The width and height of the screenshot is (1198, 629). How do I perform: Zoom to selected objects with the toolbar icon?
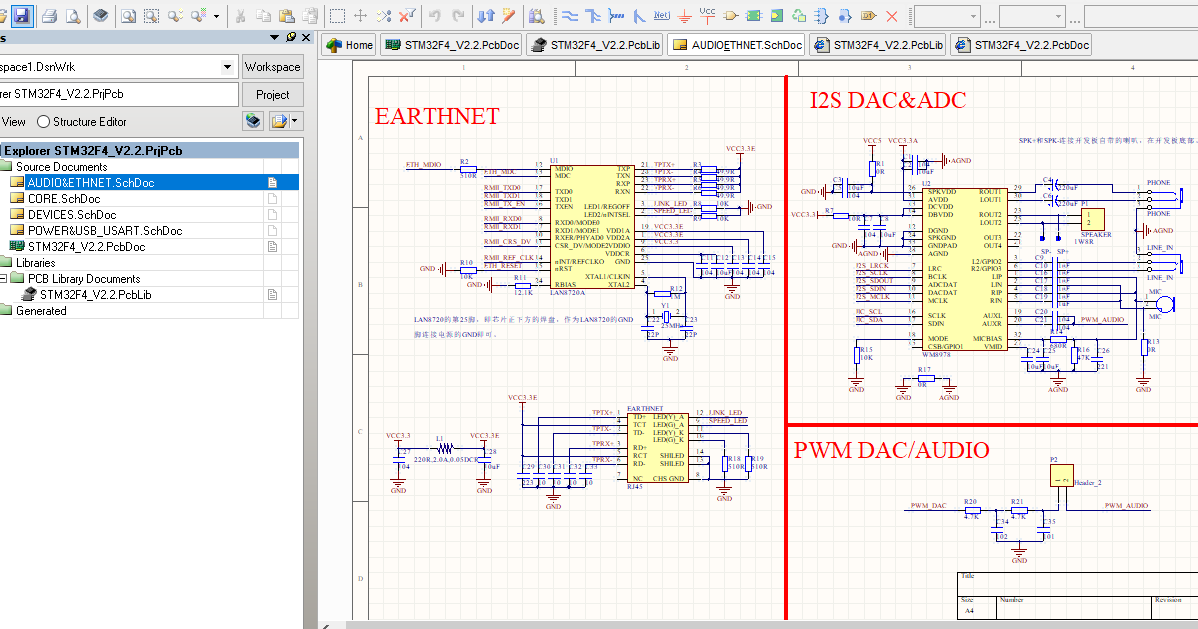coord(176,15)
